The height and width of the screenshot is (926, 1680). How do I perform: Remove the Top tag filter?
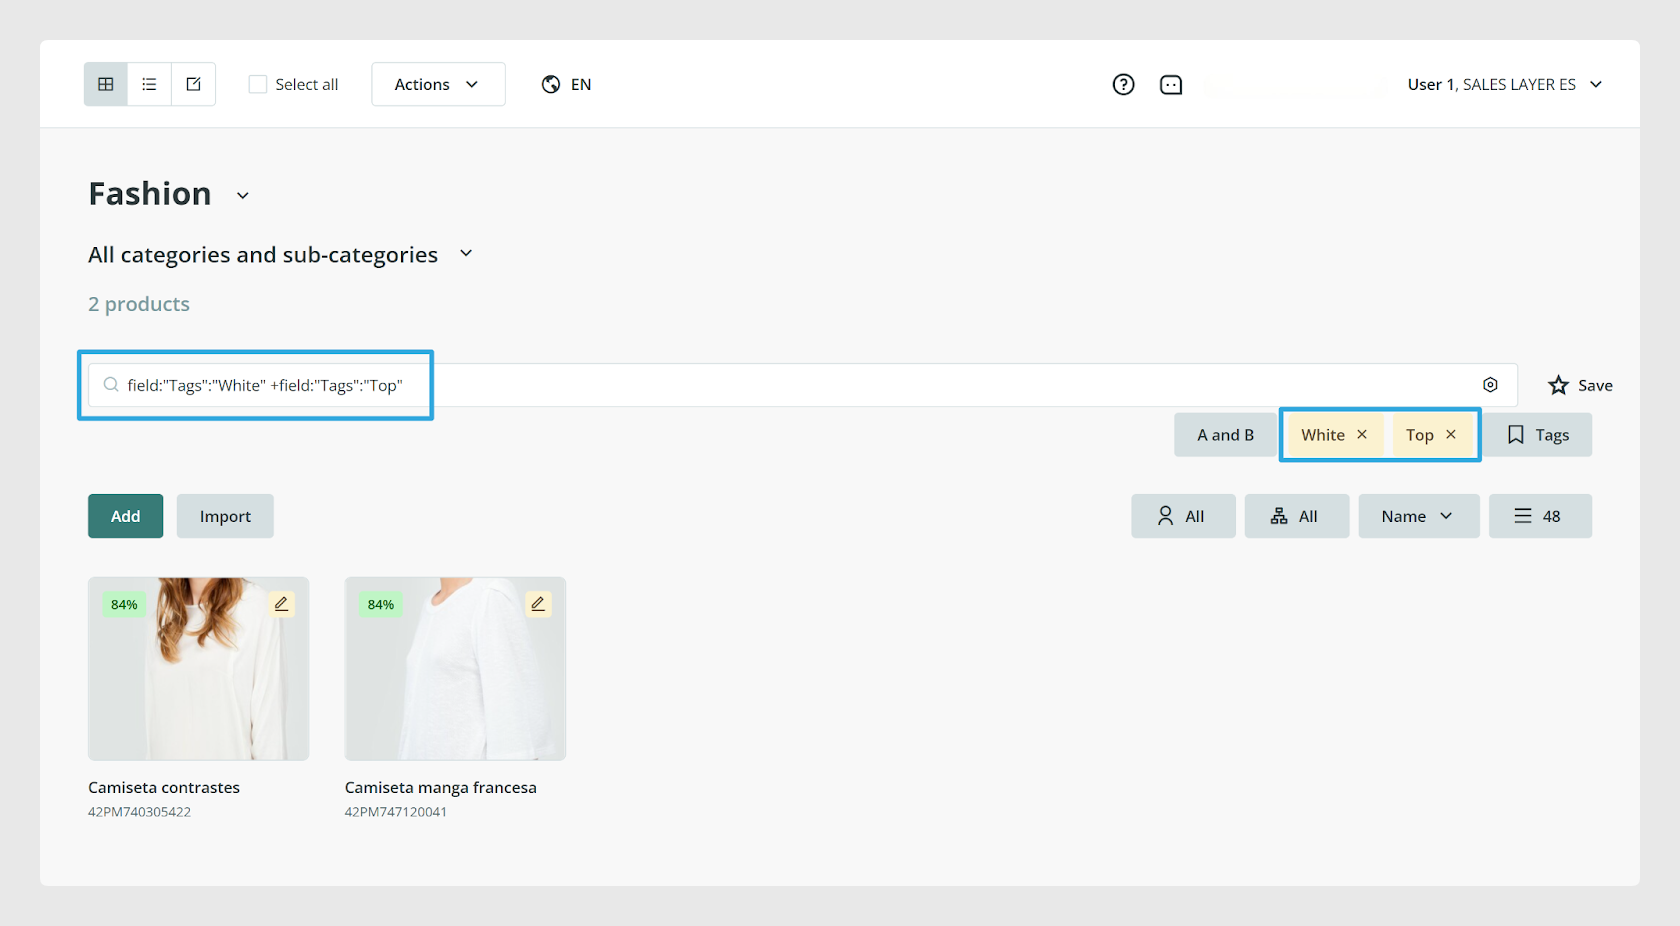point(1451,434)
